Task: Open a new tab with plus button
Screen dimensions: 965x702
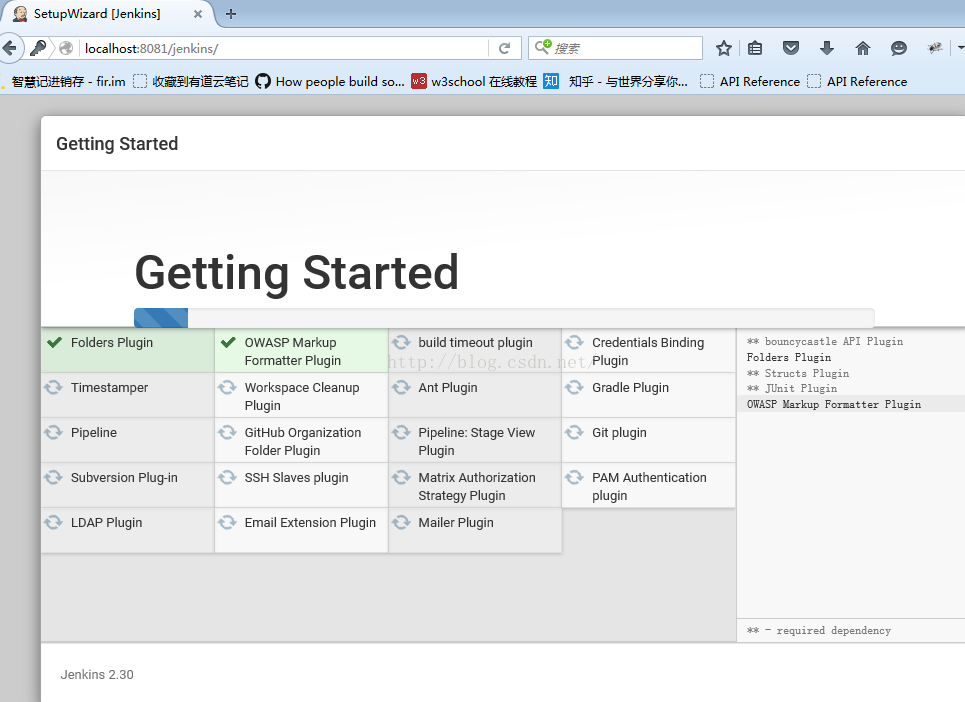Action: [x=231, y=14]
